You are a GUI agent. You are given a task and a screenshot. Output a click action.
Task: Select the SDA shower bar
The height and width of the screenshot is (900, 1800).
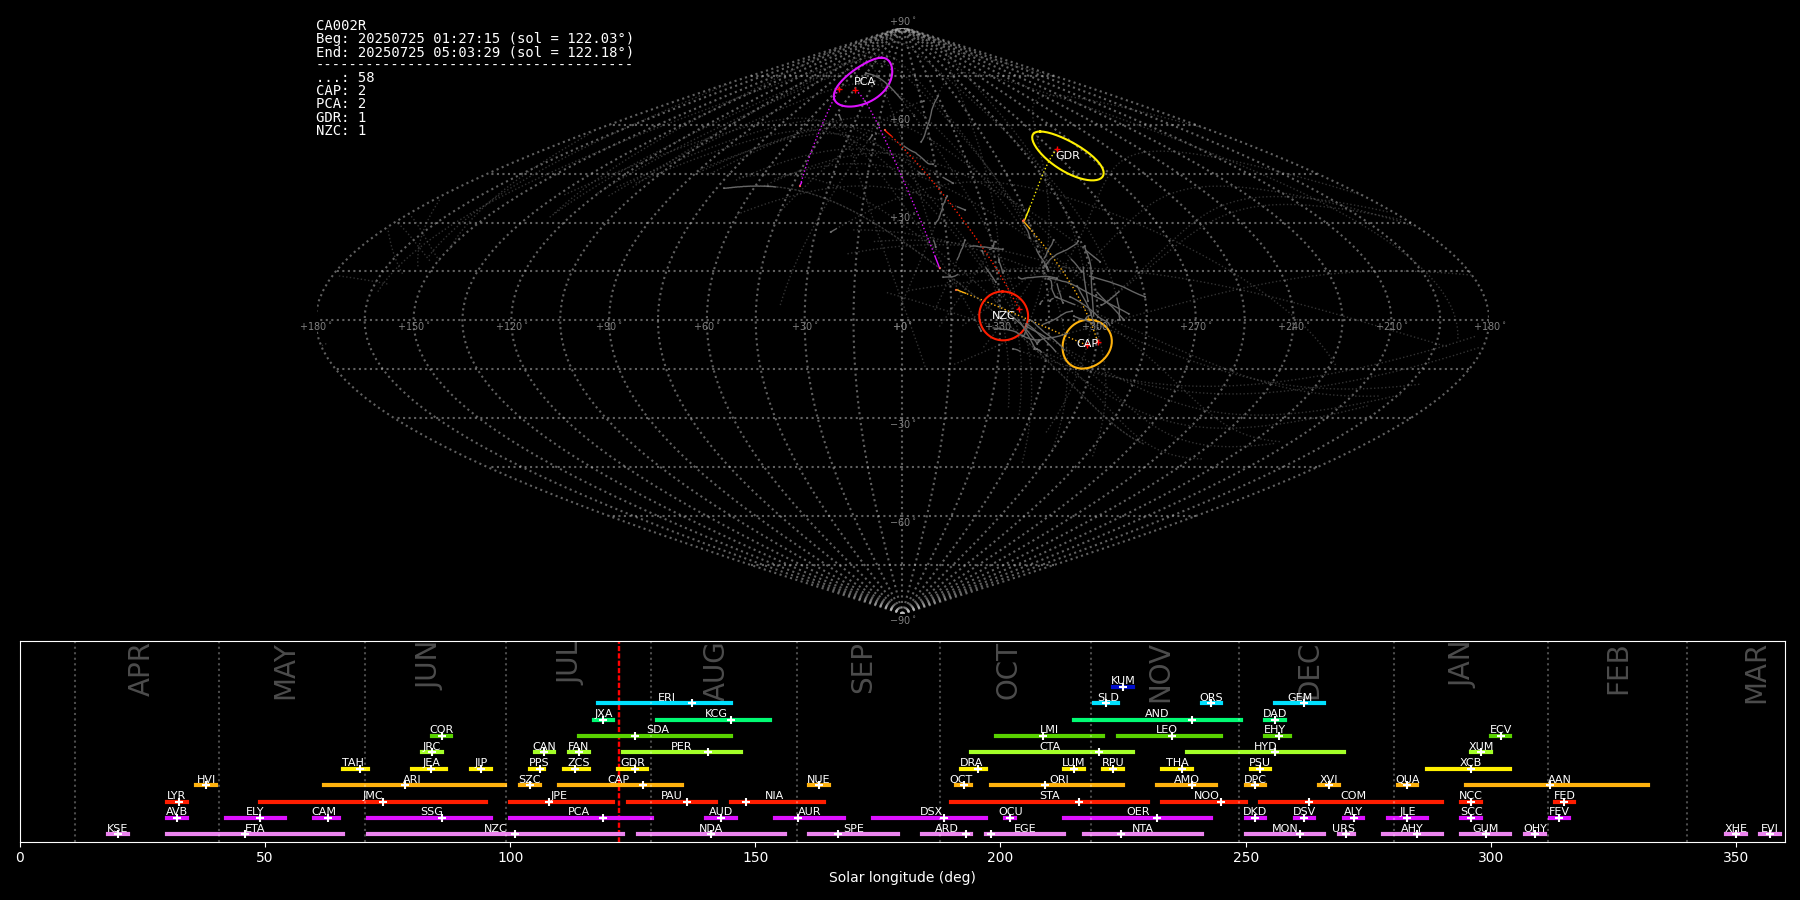[x=654, y=736]
